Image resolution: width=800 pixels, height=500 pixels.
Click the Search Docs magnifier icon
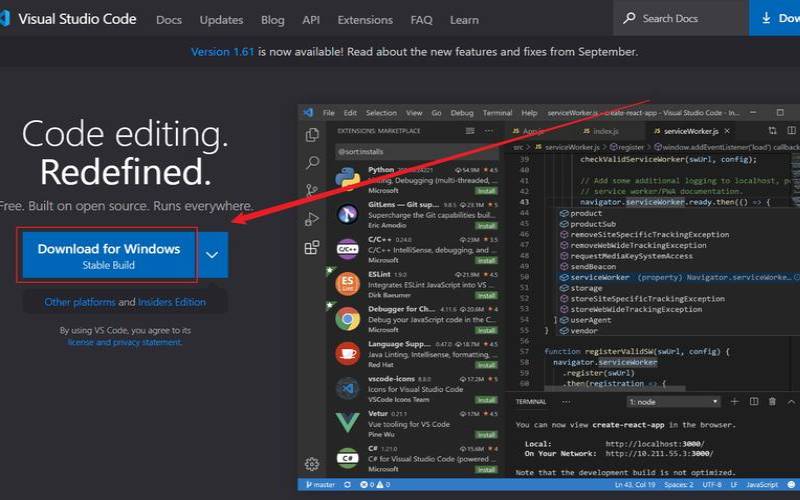pos(630,18)
